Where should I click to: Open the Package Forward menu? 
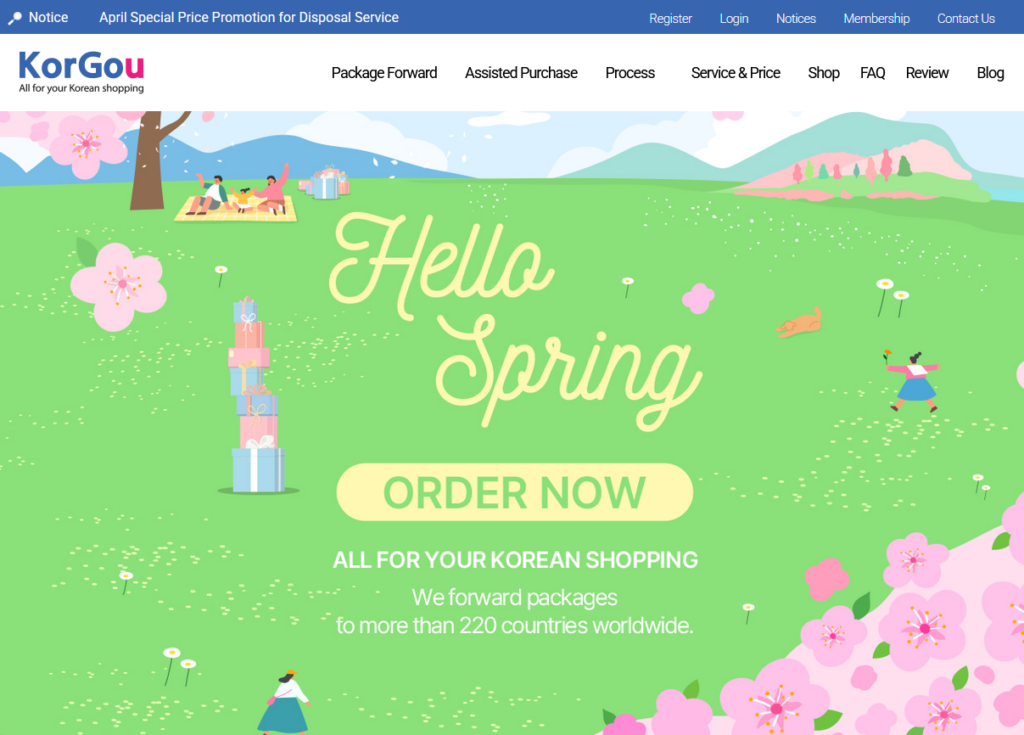[x=384, y=73]
